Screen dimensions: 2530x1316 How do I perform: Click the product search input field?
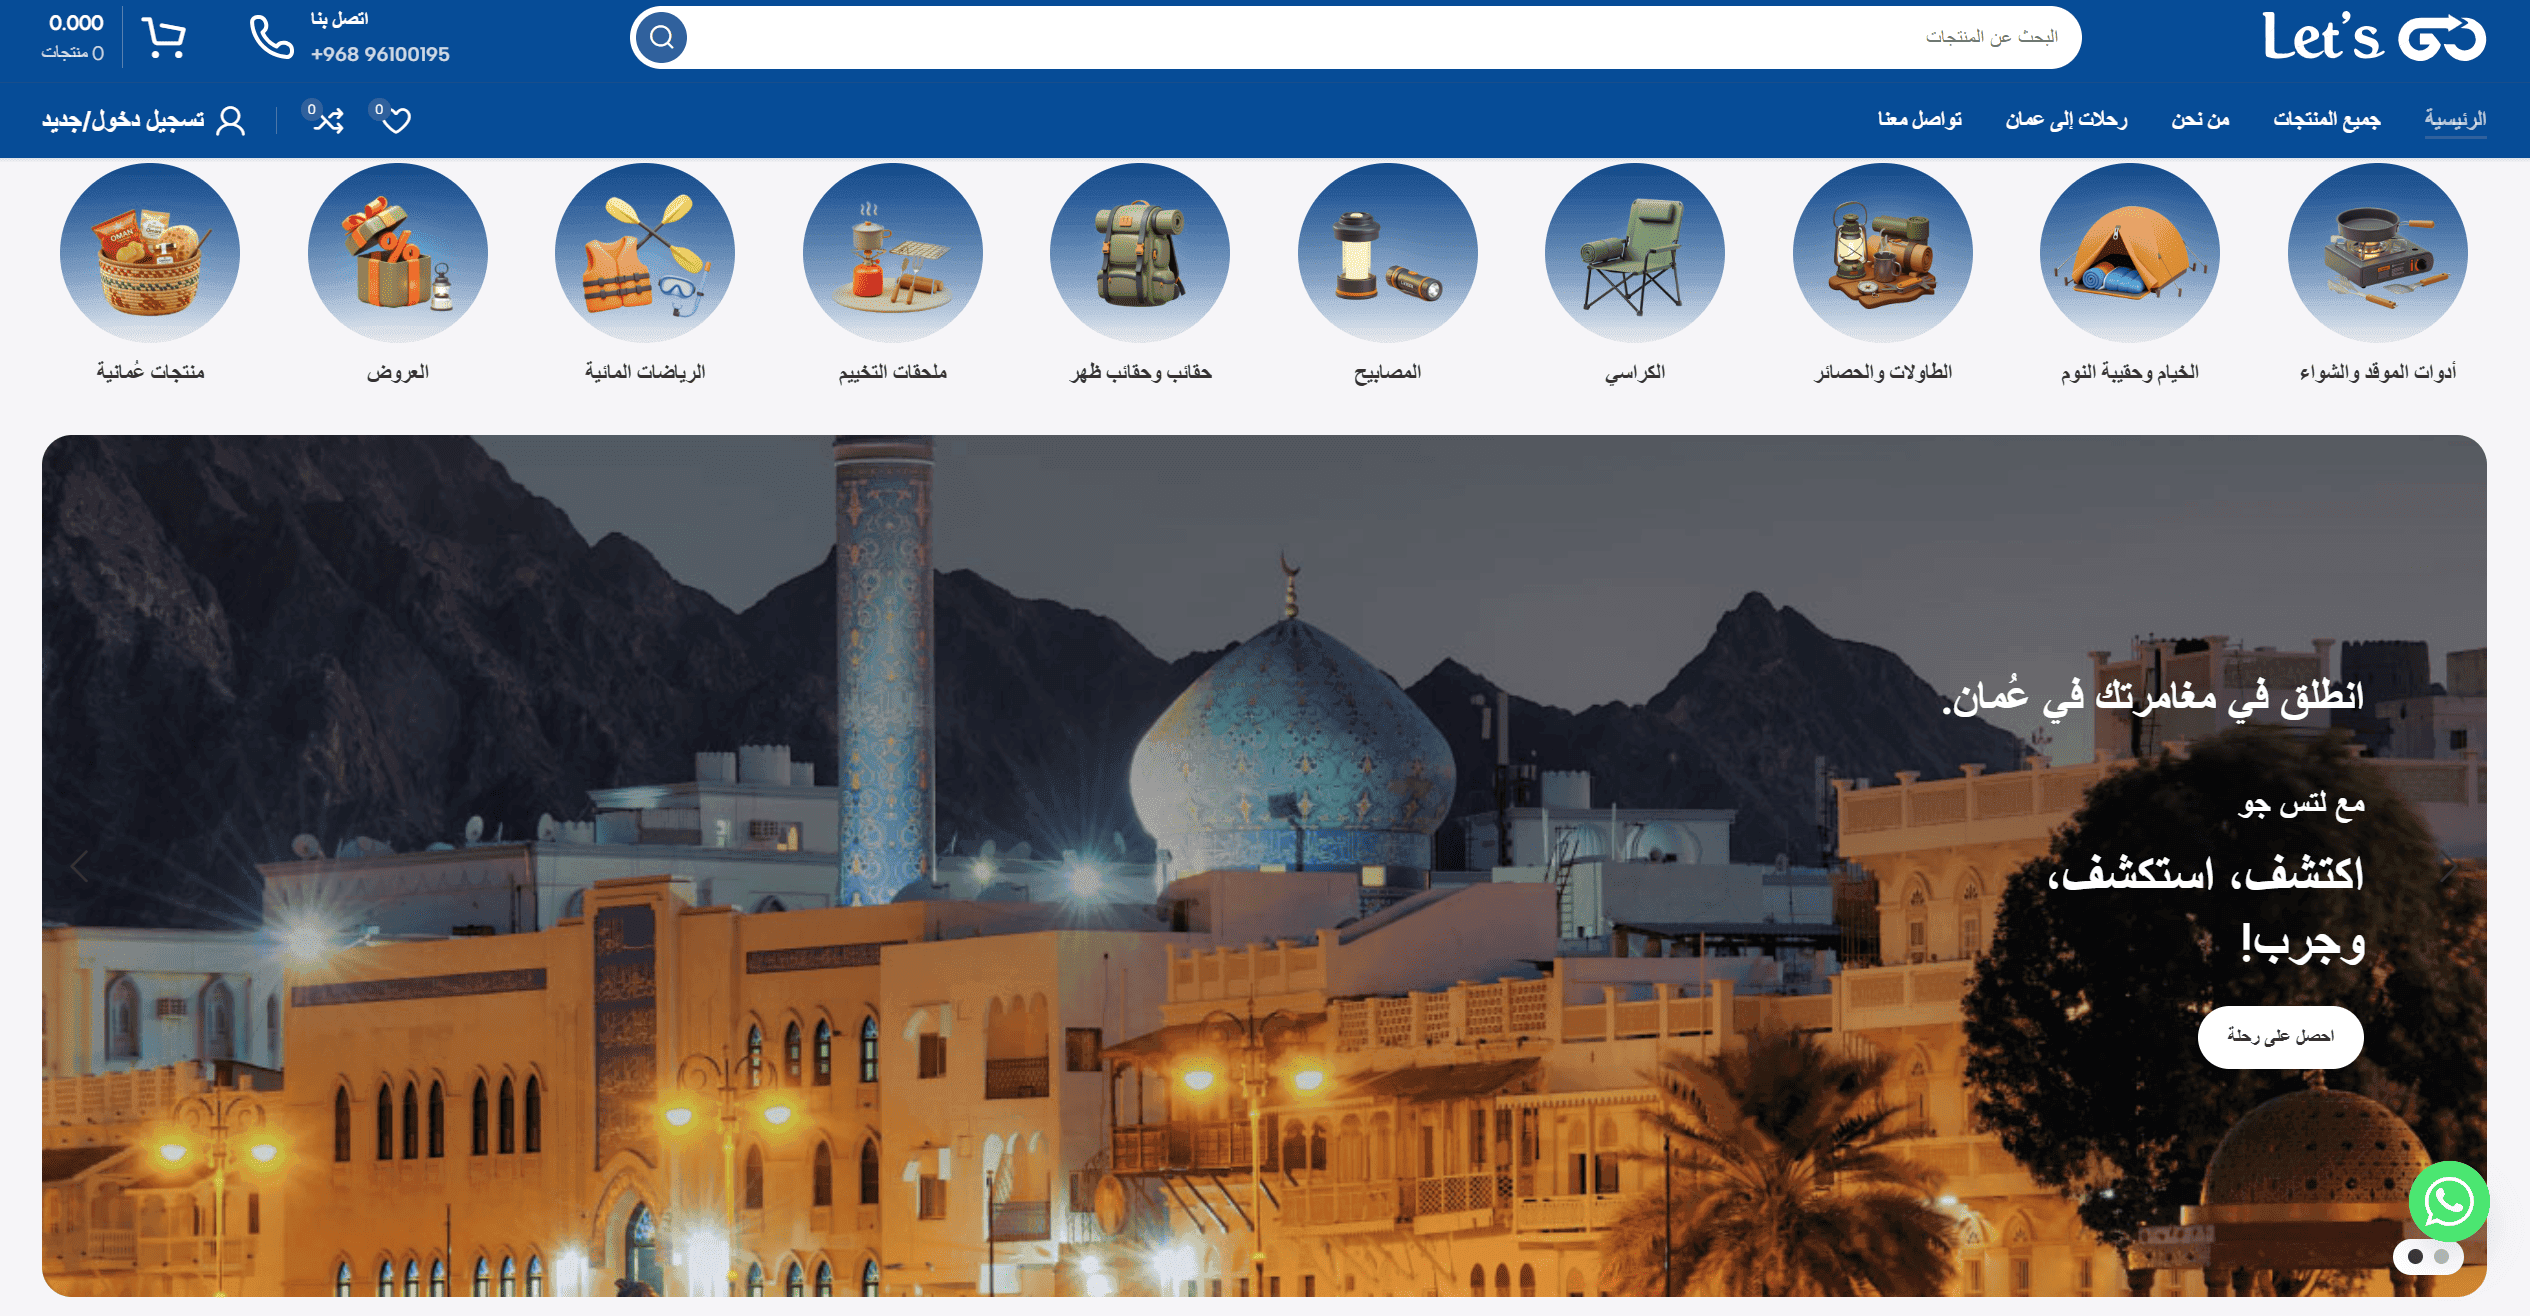[1380, 38]
